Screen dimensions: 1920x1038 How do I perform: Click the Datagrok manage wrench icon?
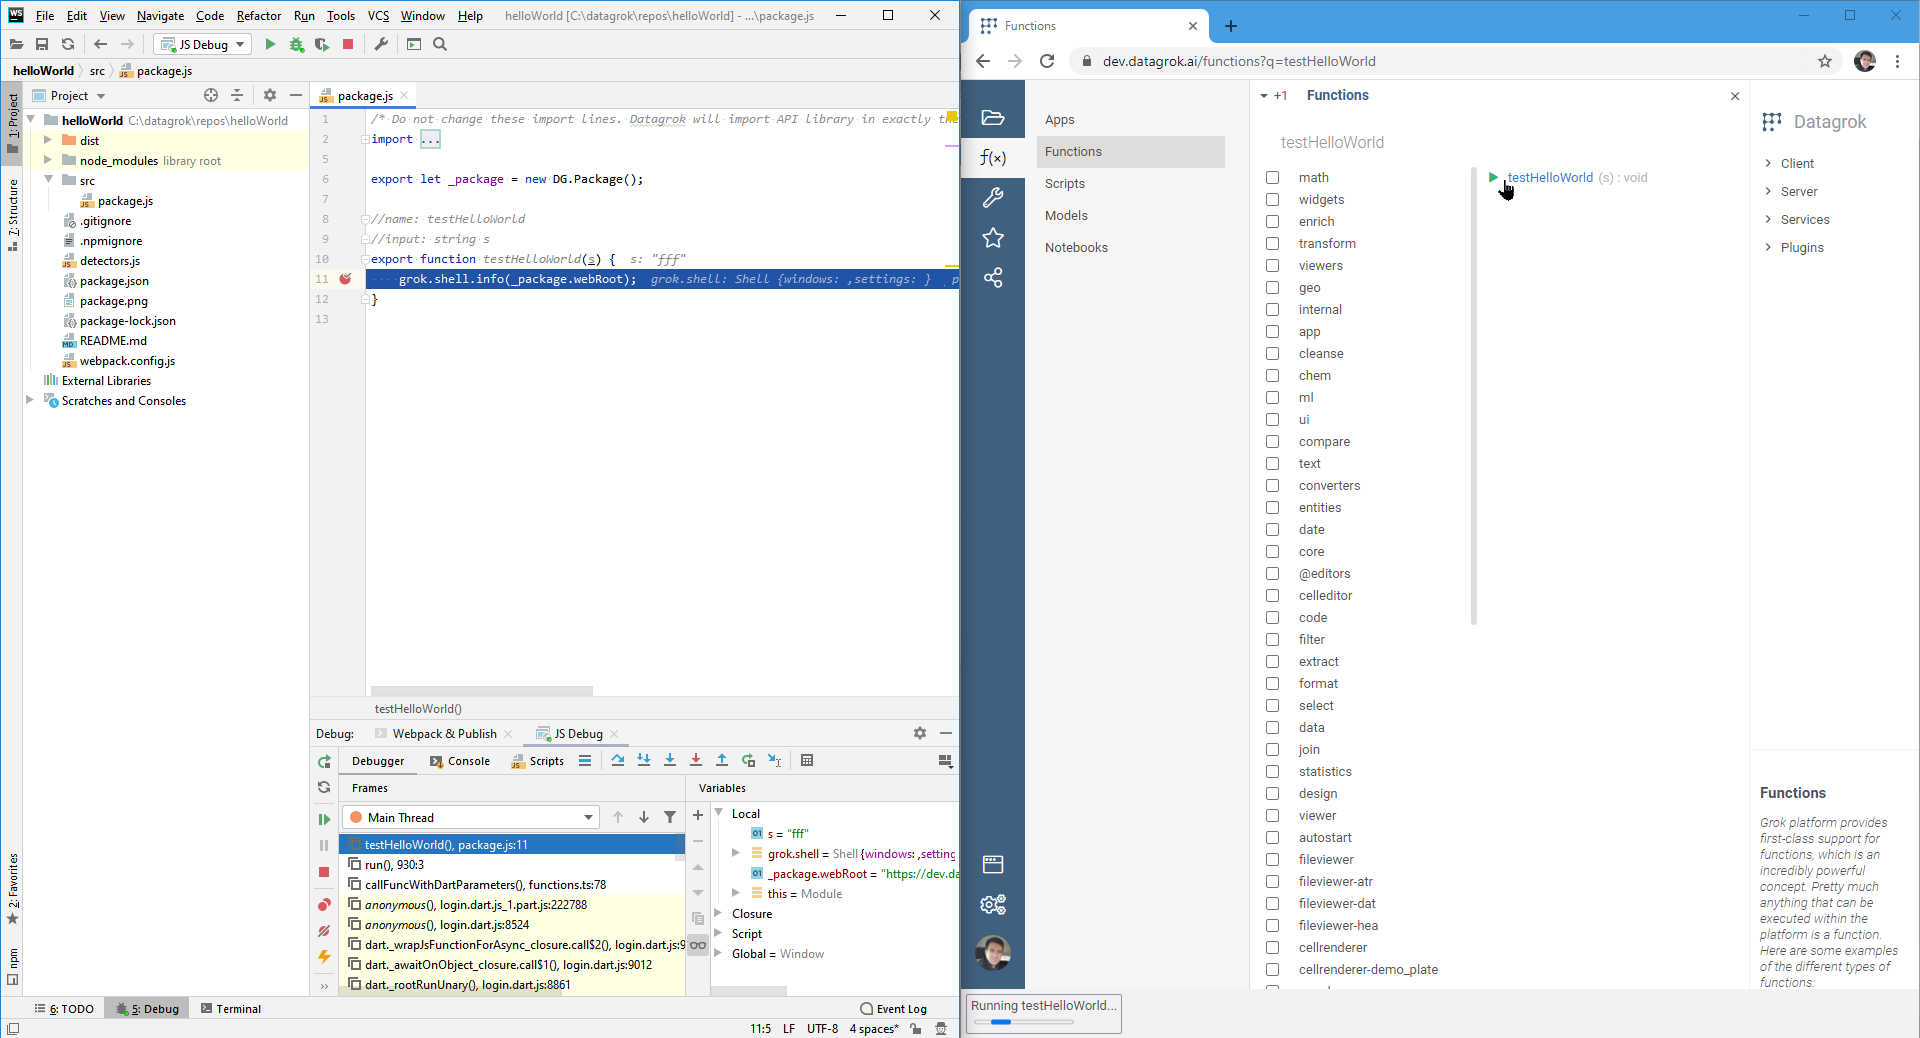pos(994,197)
